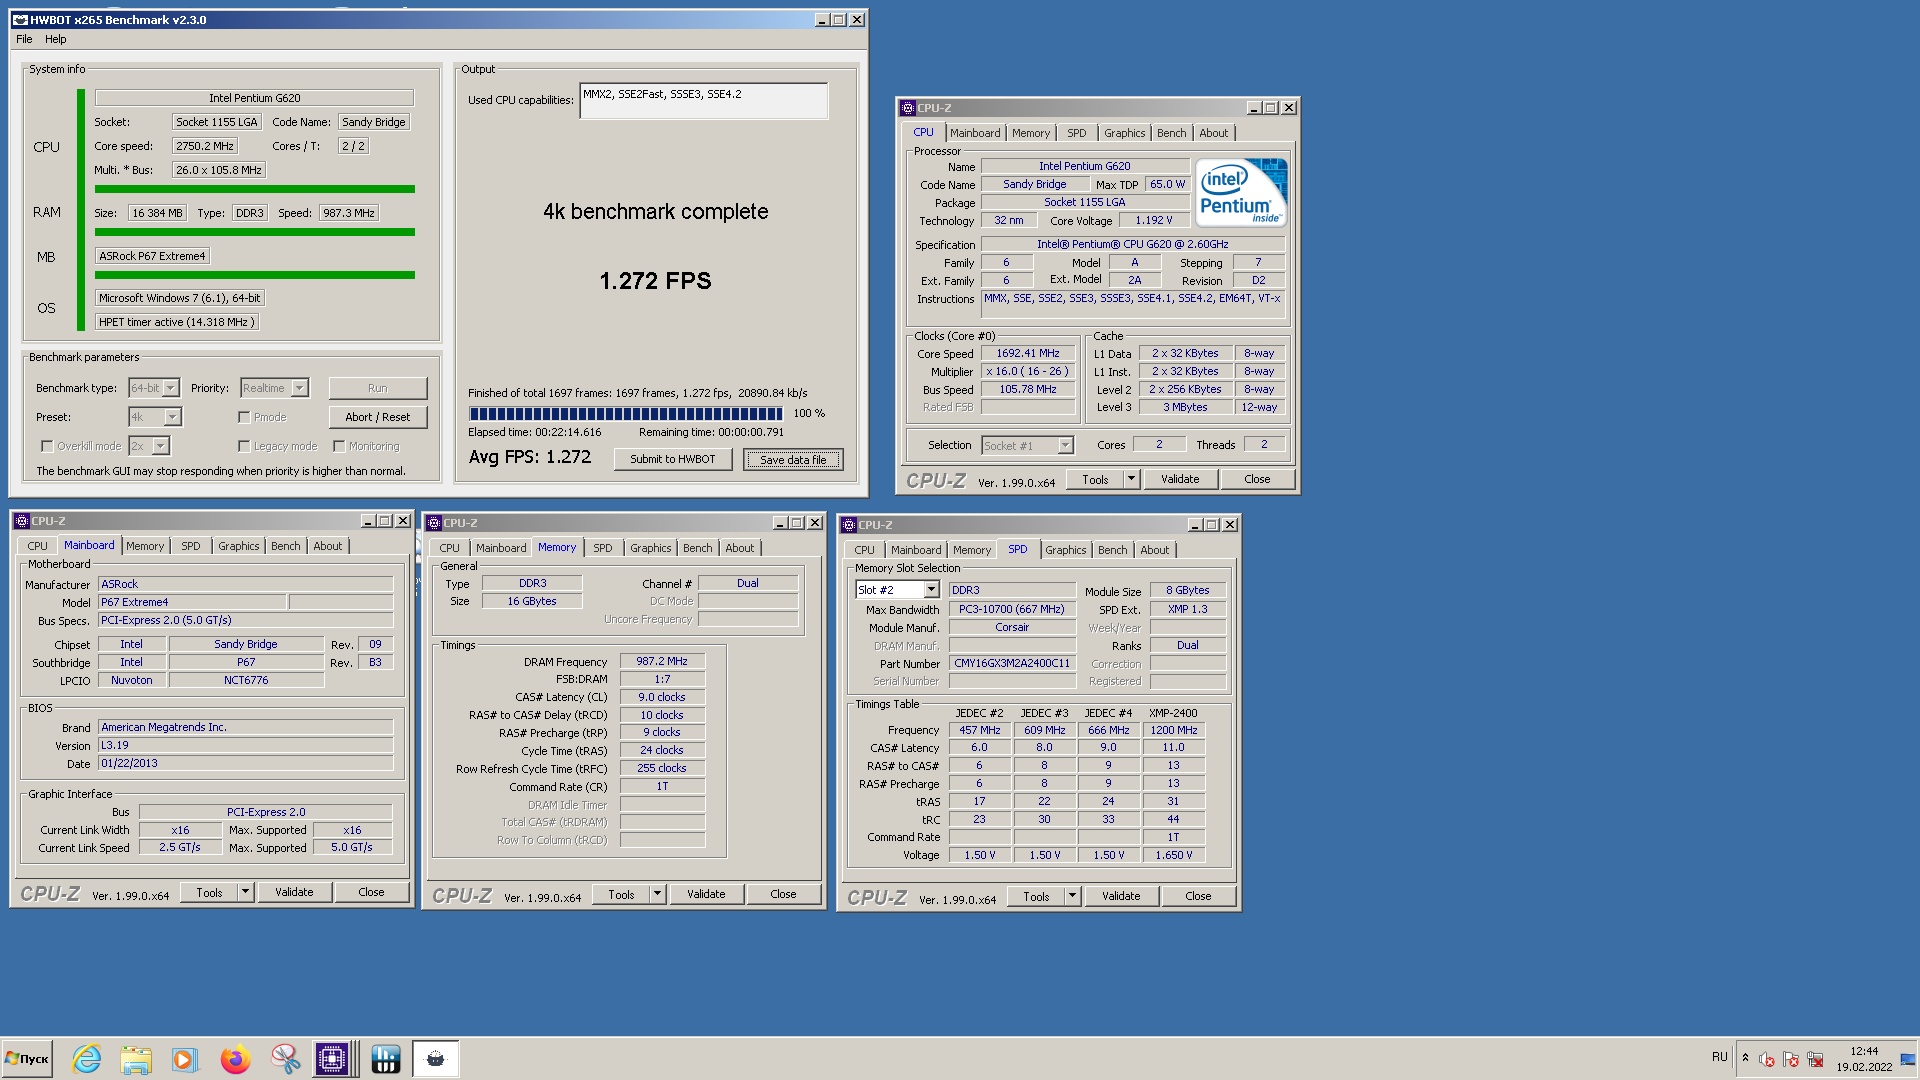The width and height of the screenshot is (1920, 1080).
Task: Expand Tools arrow in processor CPU-Z window
Action: pos(1132,479)
